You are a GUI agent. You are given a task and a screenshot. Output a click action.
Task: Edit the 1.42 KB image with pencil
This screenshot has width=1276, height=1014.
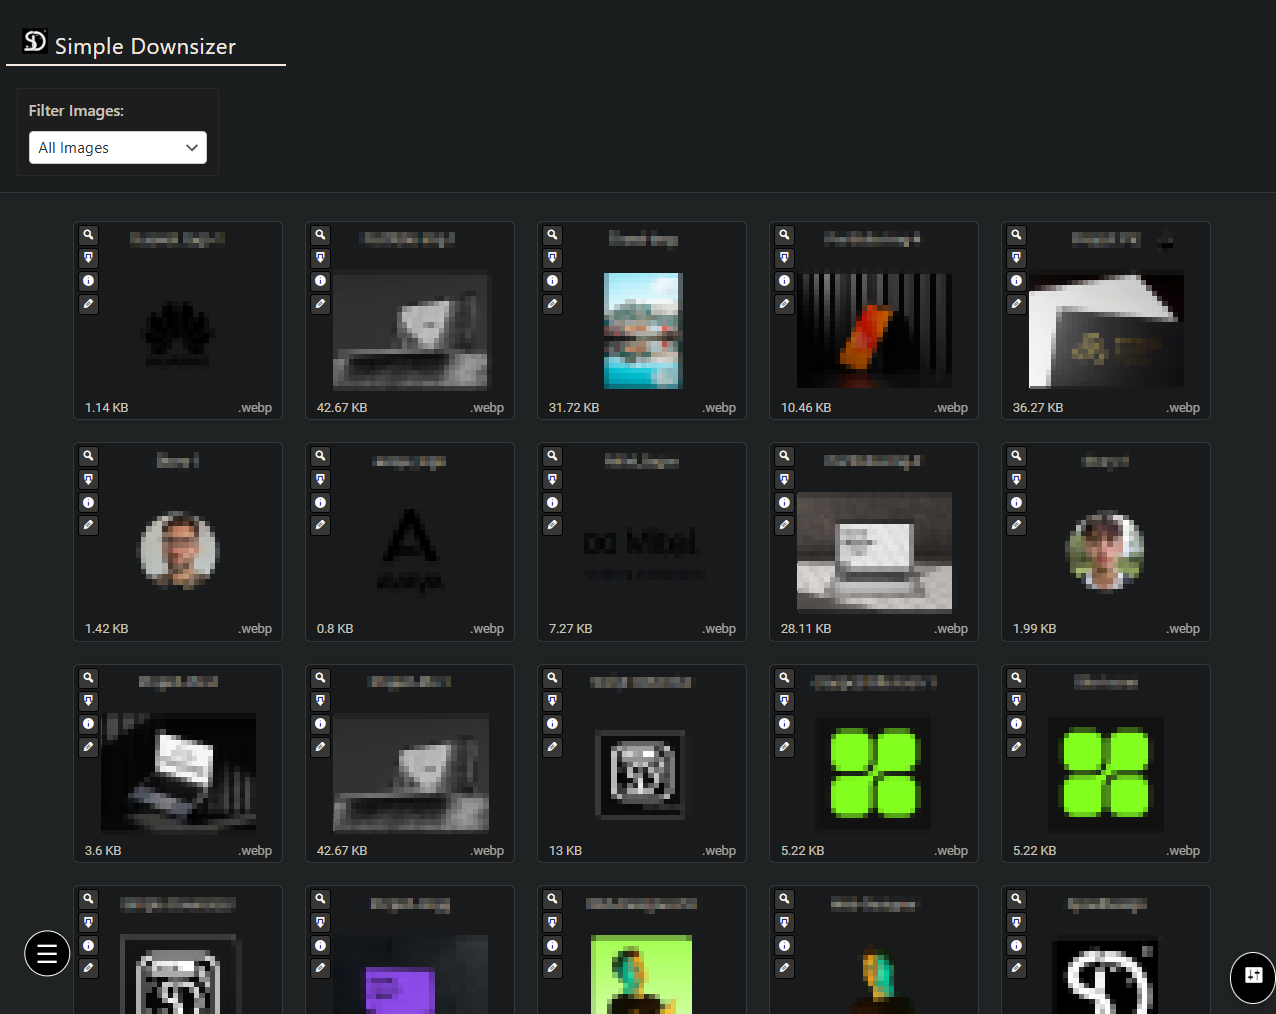tap(89, 525)
